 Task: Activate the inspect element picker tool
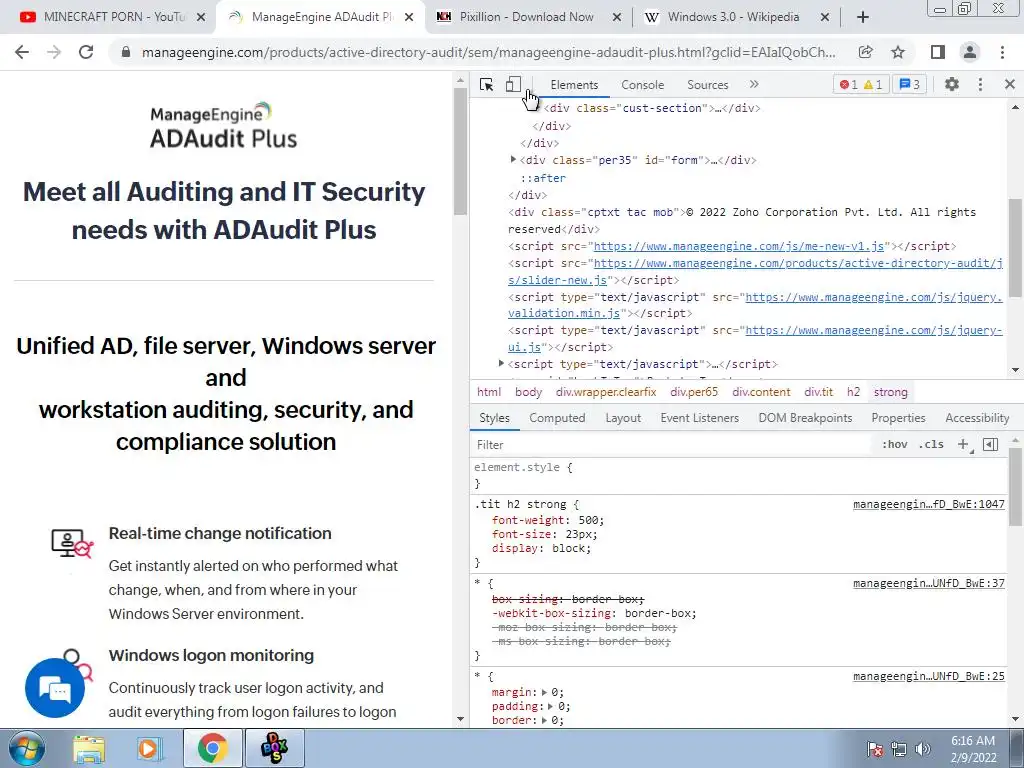pos(487,85)
